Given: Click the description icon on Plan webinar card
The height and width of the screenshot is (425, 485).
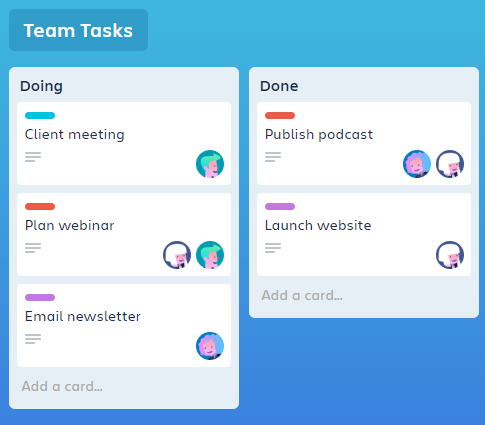Looking at the screenshot, I should [33, 248].
